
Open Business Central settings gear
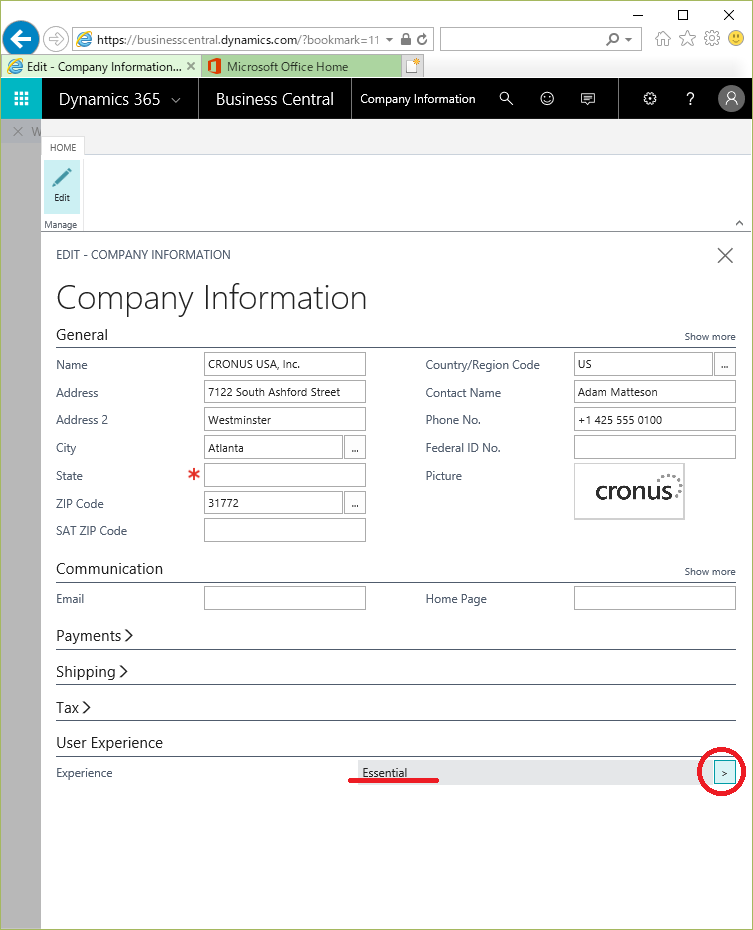click(650, 98)
